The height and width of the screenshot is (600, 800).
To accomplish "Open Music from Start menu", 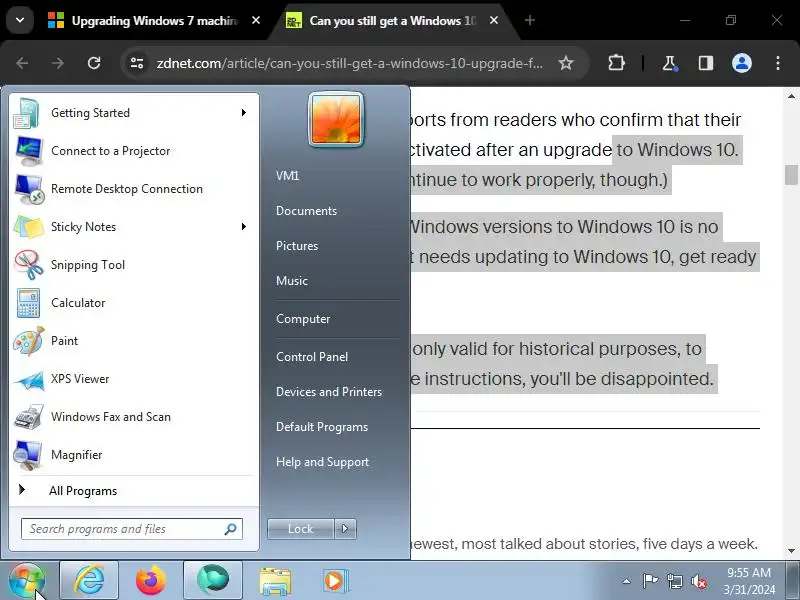I will 292,281.
